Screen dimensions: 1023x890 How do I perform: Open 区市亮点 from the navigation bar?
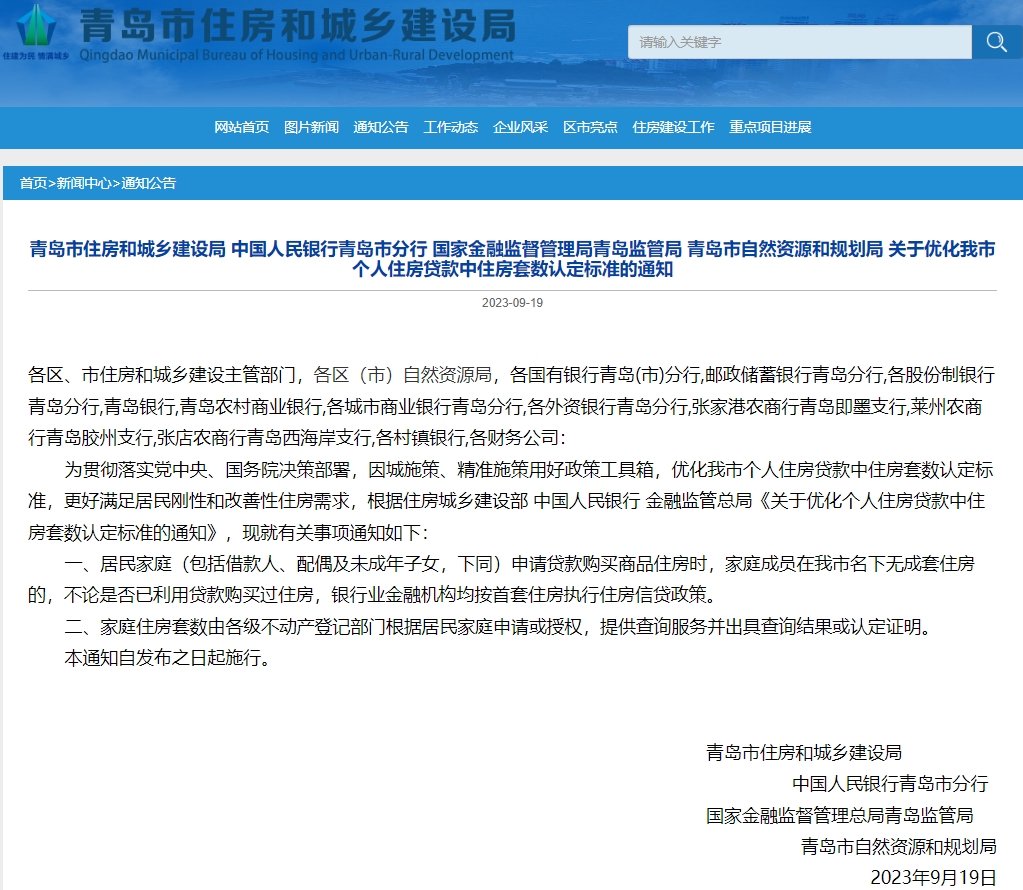(x=590, y=127)
